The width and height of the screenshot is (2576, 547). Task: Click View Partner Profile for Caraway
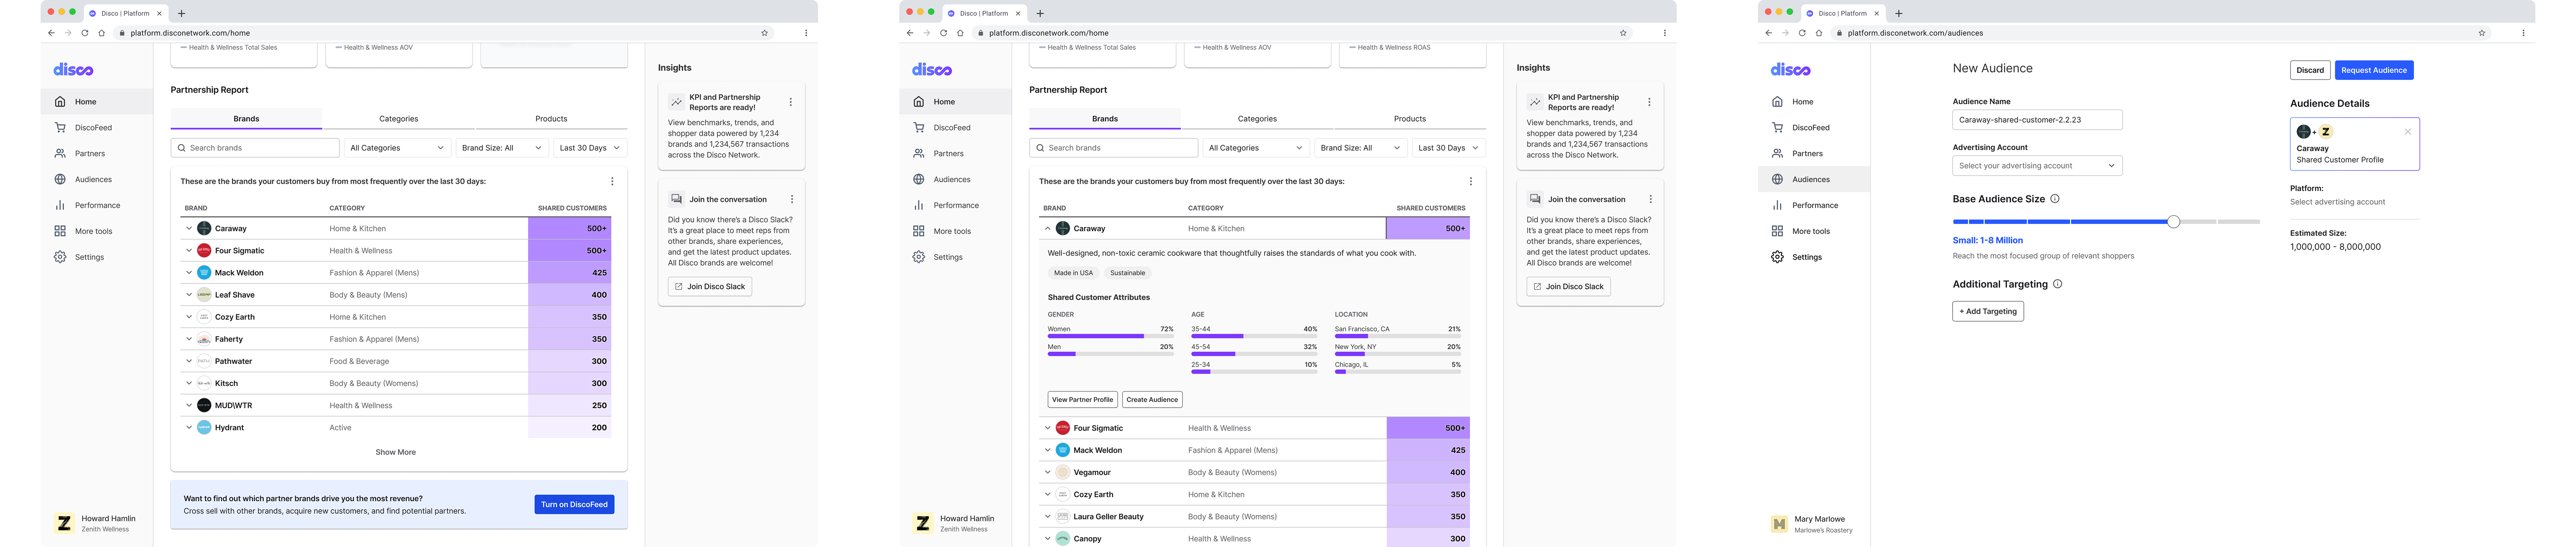point(1082,400)
